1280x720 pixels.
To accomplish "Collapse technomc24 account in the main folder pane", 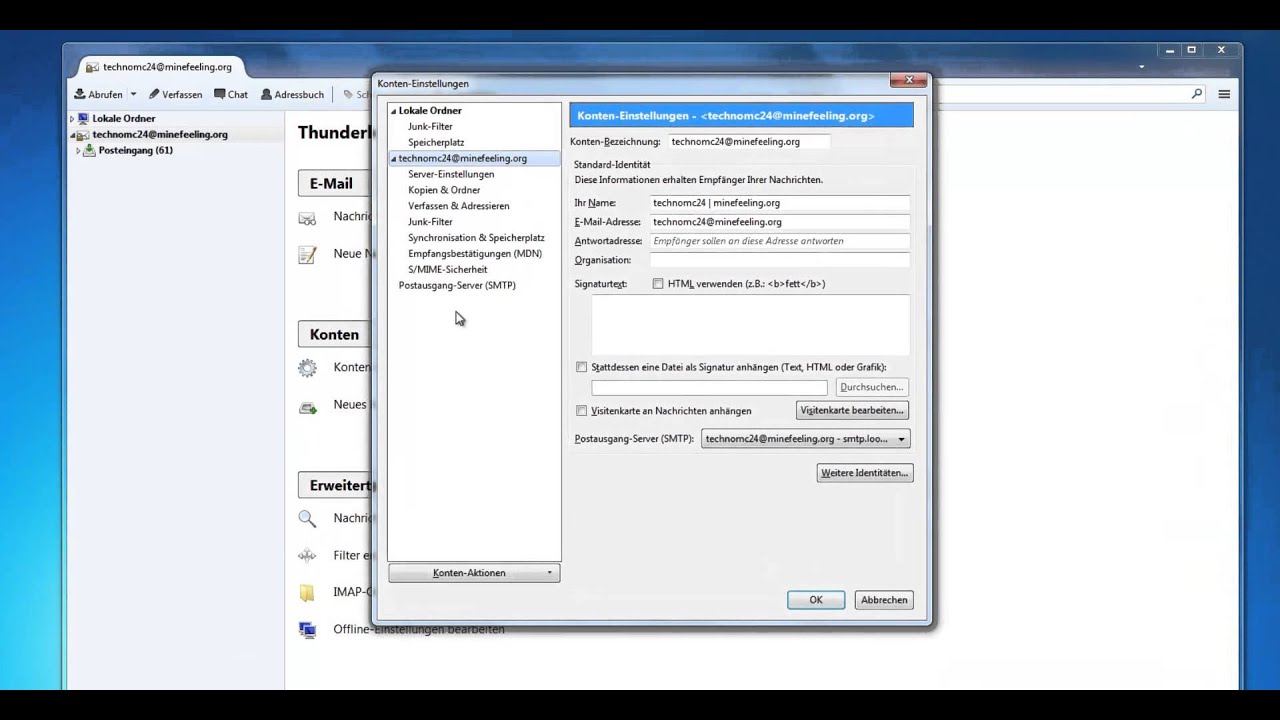I will [72, 135].
